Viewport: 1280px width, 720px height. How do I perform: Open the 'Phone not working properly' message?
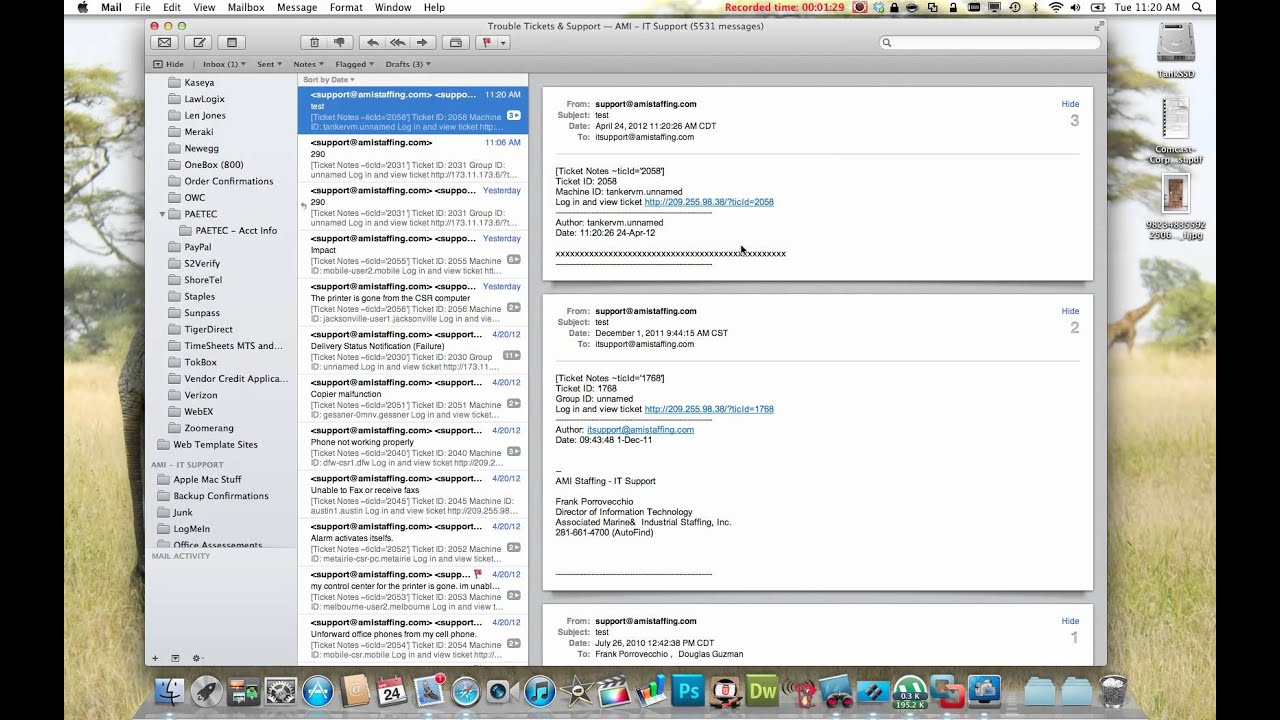point(412,447)
